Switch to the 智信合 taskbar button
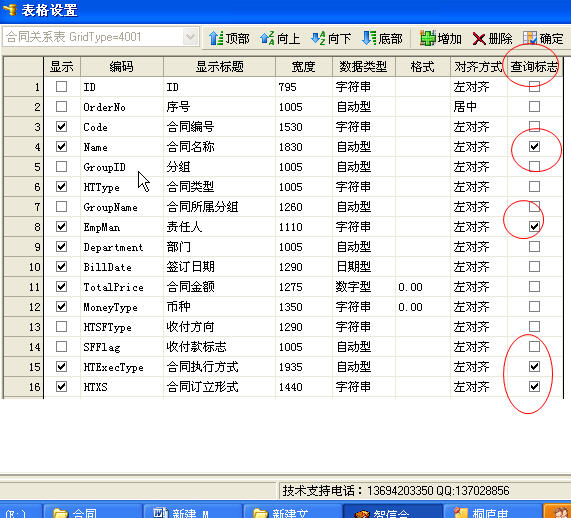Image resolution: width=571 pixels, height=518 pixels. 392,511
